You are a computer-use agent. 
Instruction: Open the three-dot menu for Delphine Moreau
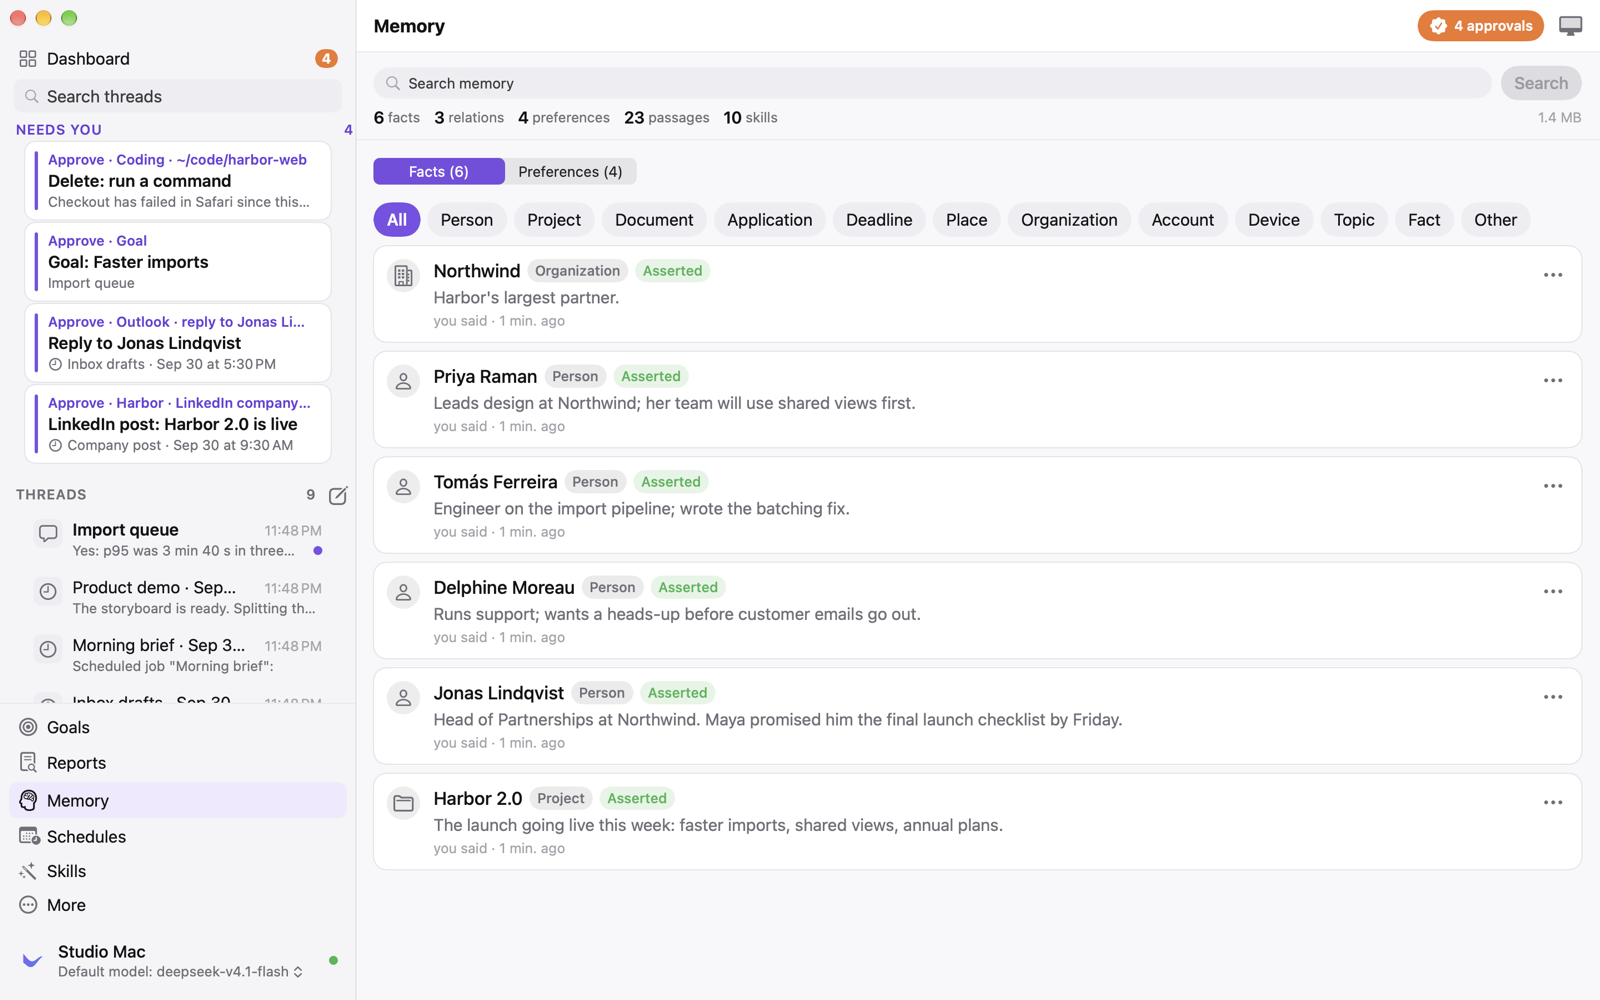coord(1552,592)
